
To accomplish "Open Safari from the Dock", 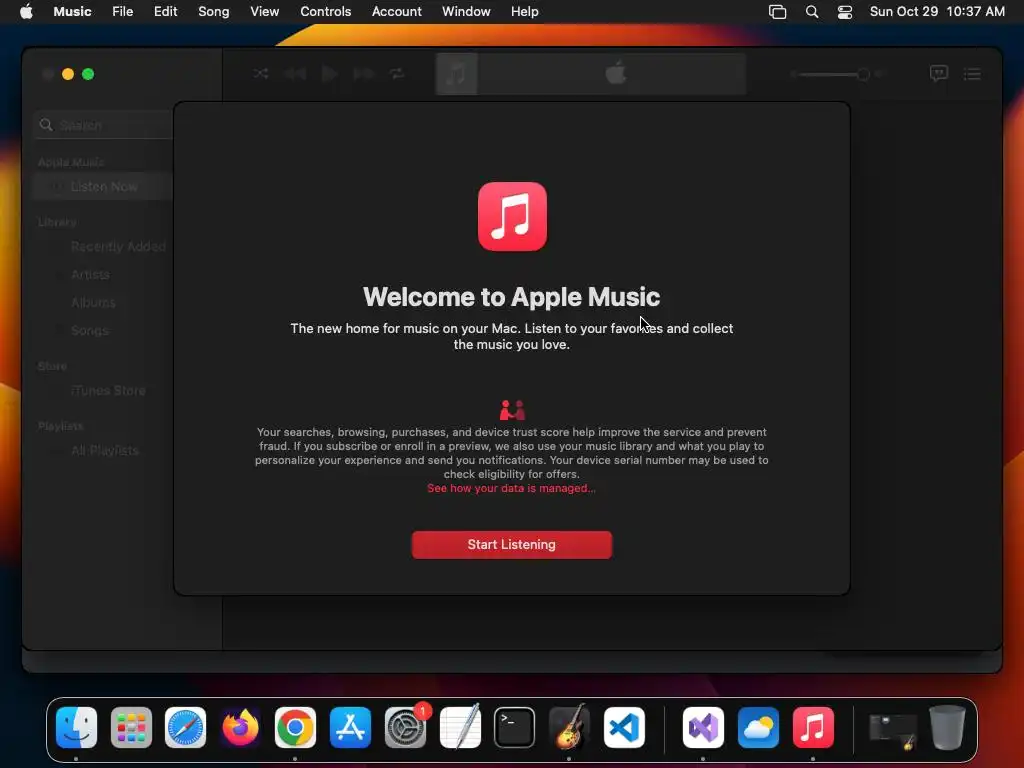I will click(x=185, y=727).
